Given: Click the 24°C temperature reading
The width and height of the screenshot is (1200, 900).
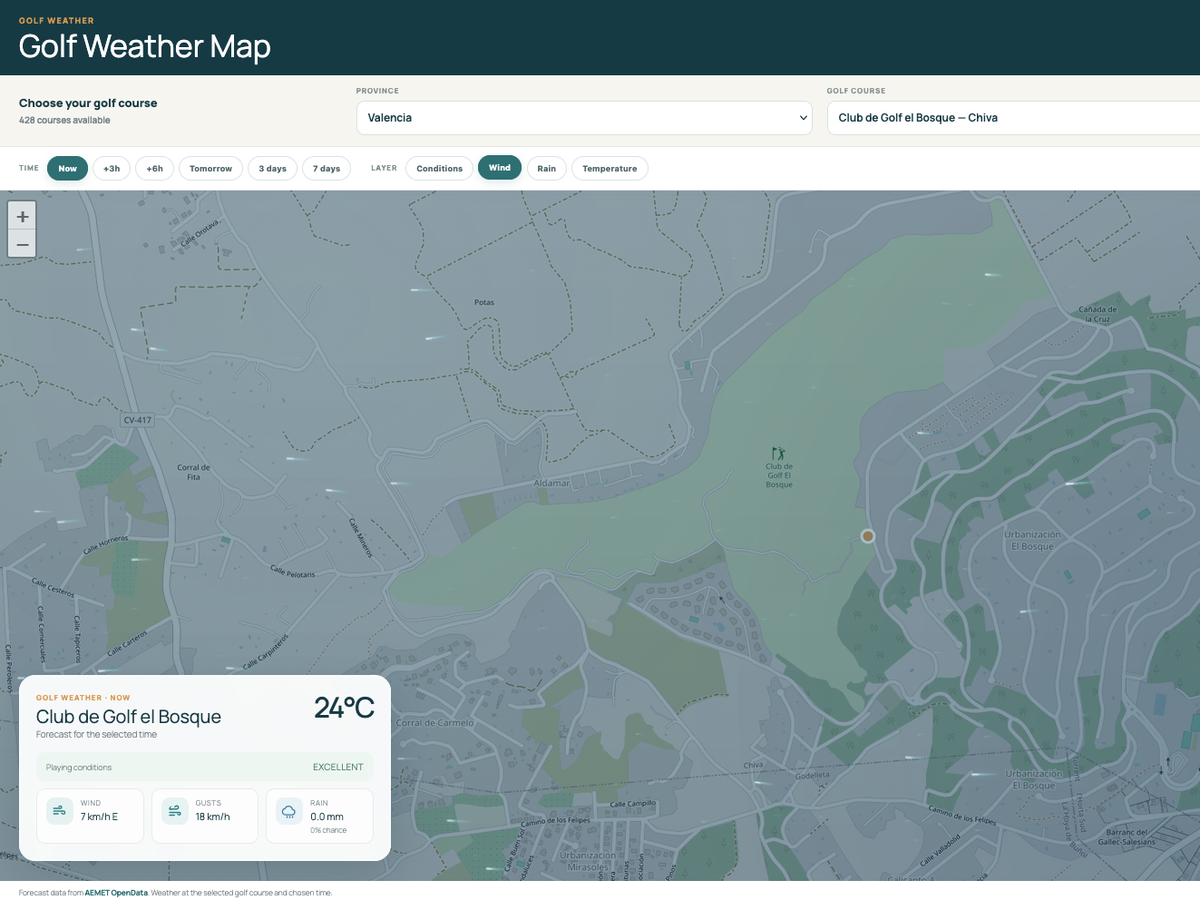Looking at the screenshot, I should click(x=344, y=708).
